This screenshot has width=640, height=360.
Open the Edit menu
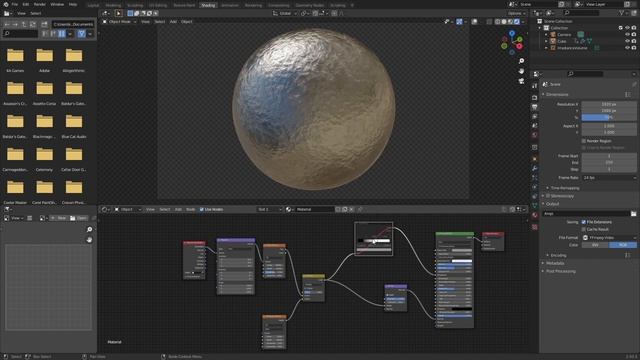26,4
